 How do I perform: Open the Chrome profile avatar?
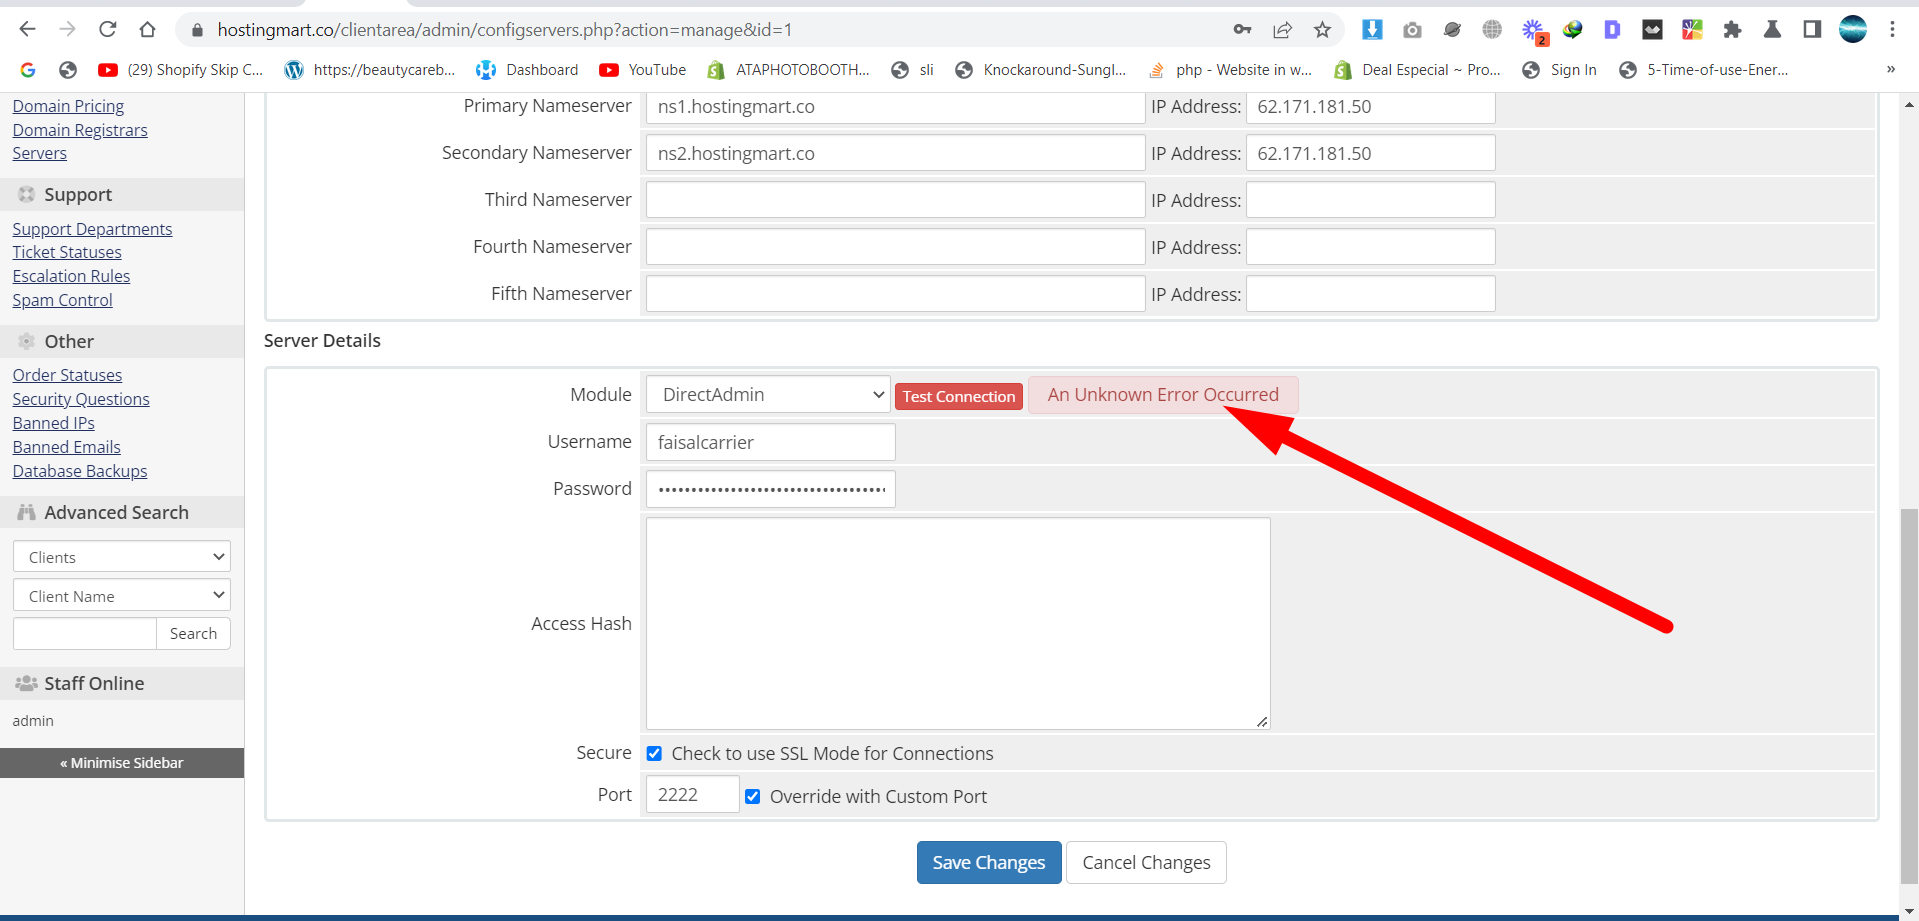1853,30
